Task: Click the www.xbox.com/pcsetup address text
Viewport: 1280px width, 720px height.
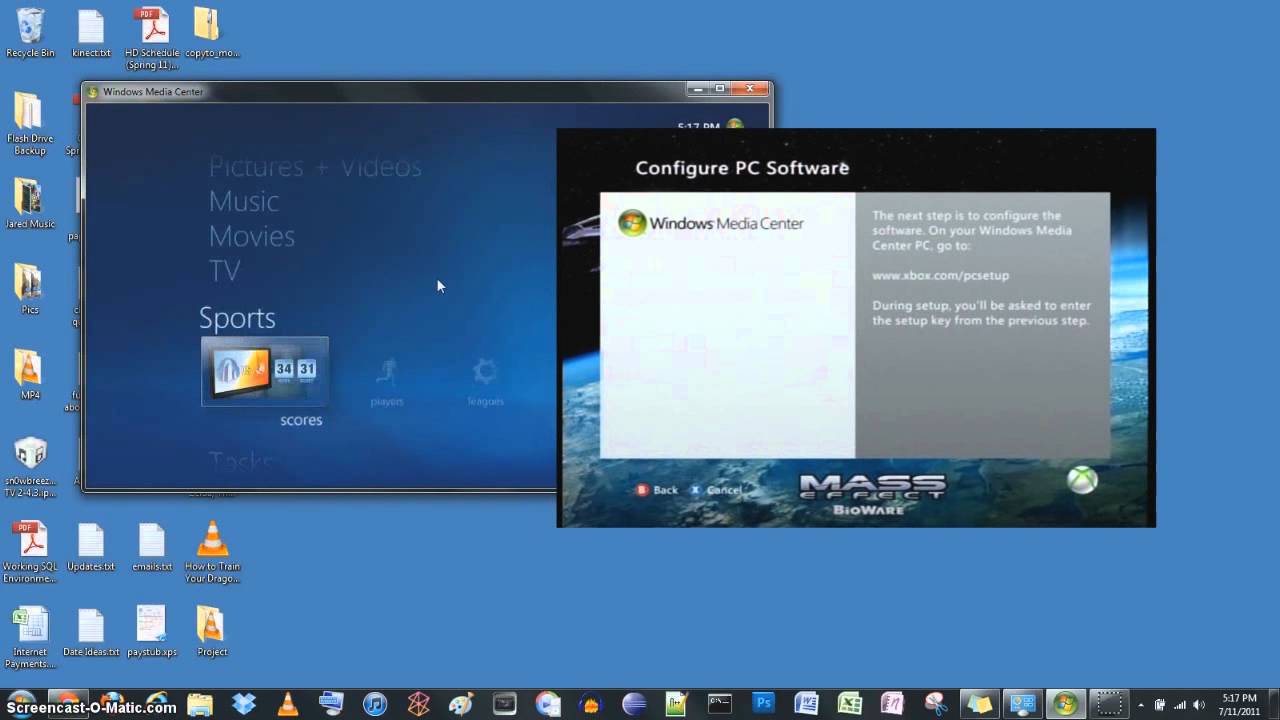Action: [940, 275]
